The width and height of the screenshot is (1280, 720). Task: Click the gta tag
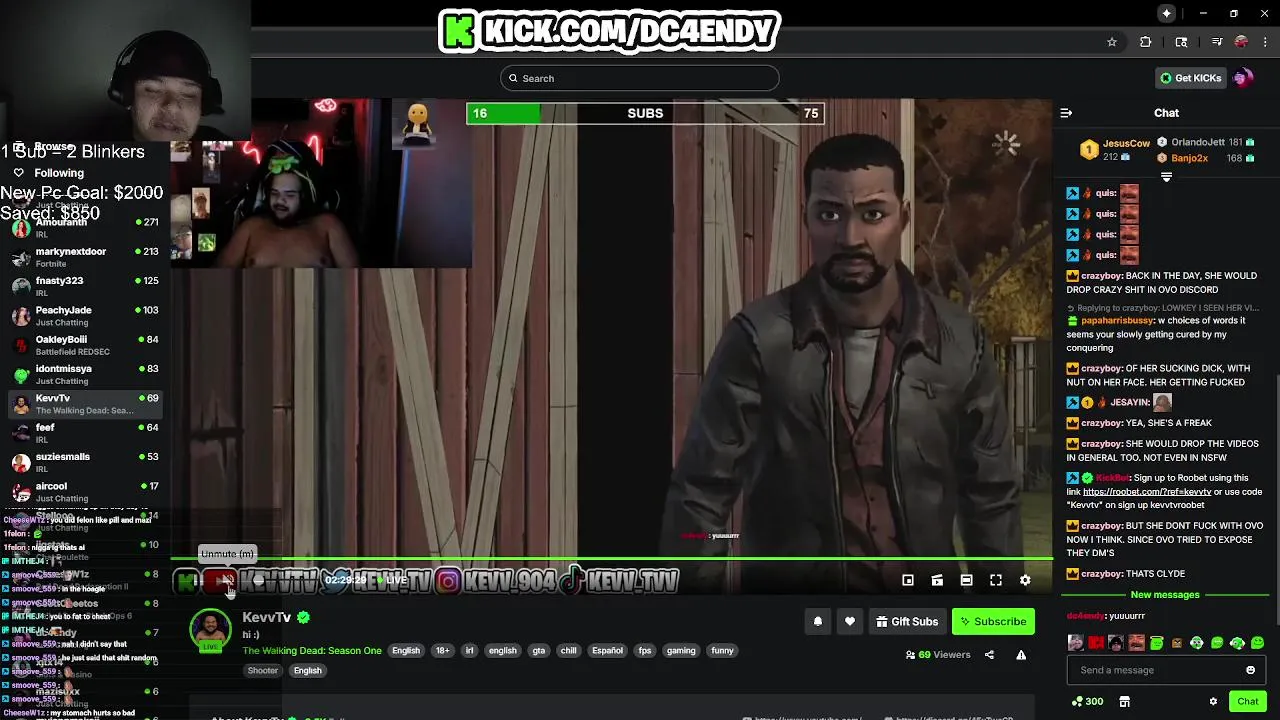pos(539,651)
